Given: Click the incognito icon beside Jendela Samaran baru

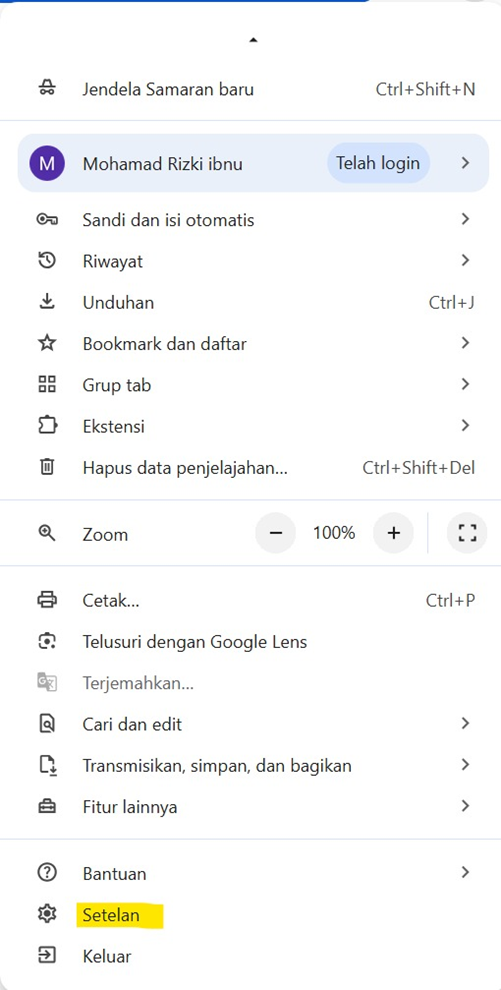Looking at the screenshot, I should 47,89.
